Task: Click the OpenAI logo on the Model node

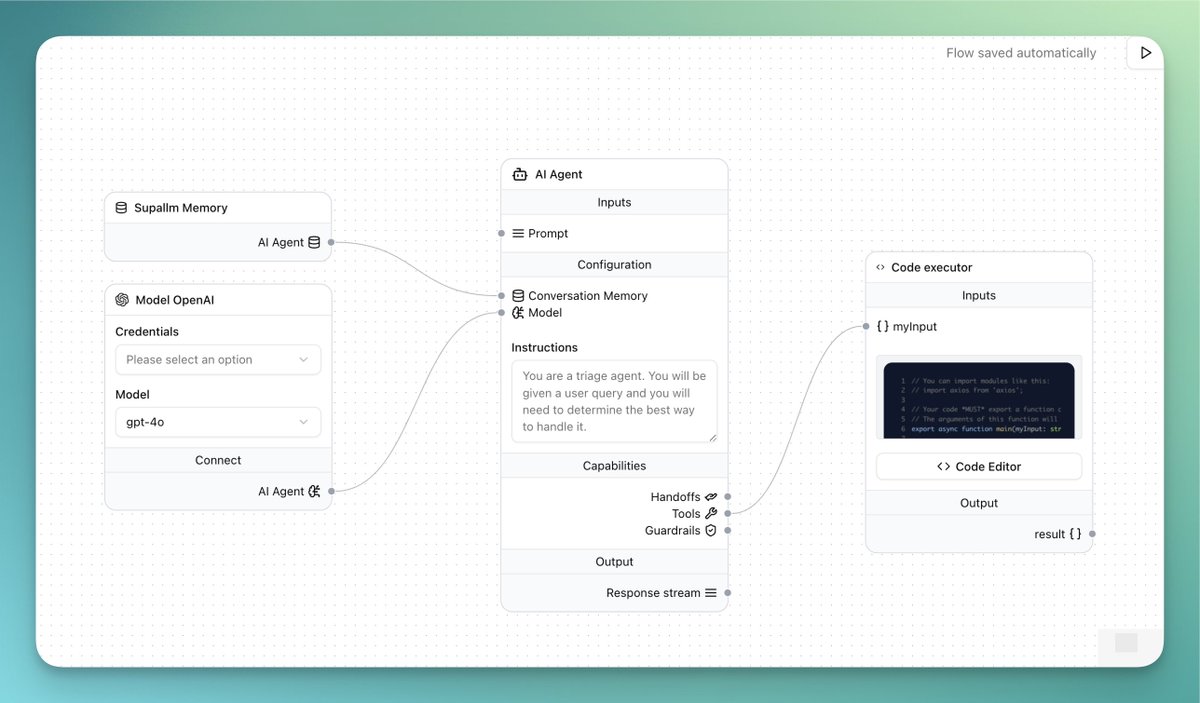Action: (122, 299)
